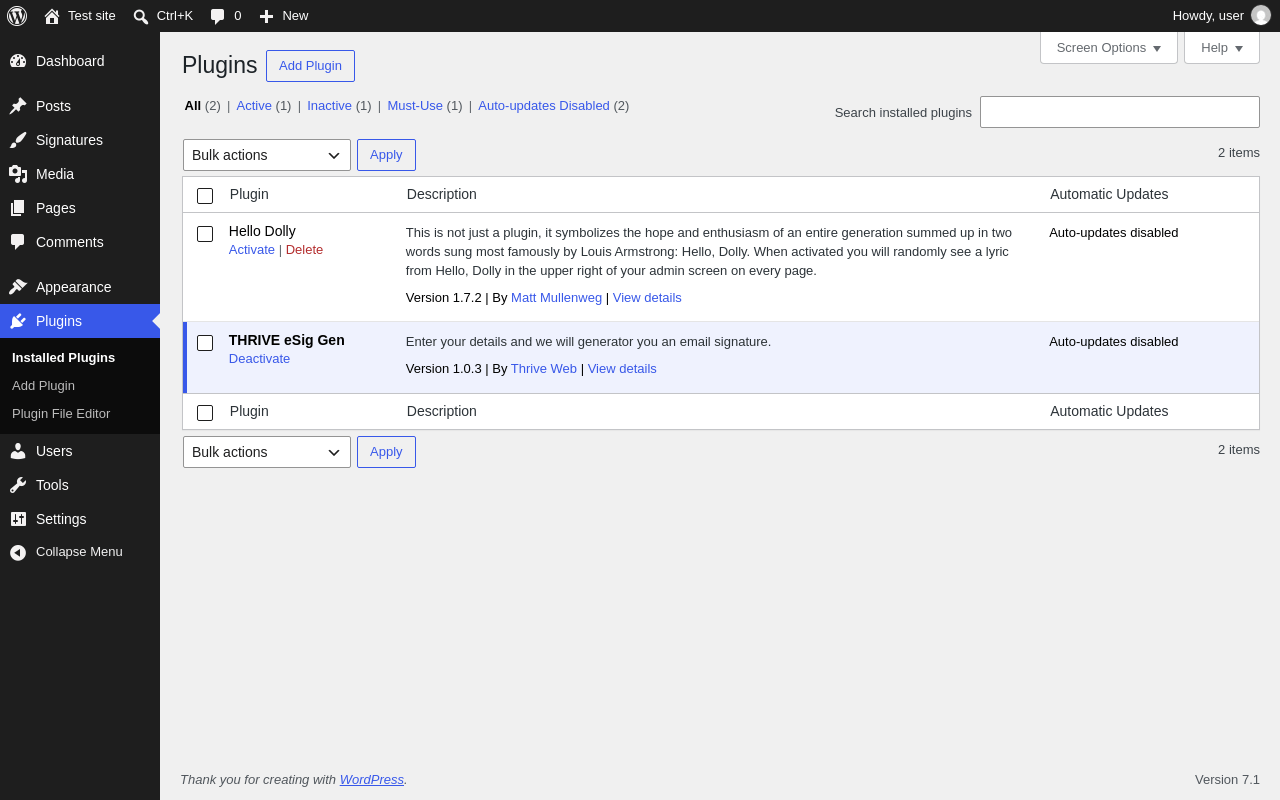
Task: Click the user avatar icon
Action: tap(1261, 16)
